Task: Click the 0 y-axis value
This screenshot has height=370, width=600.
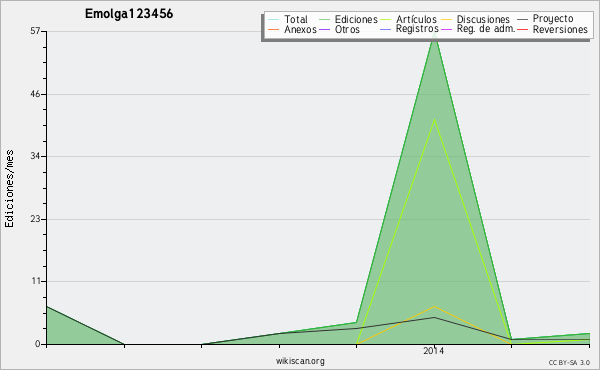Action: tap(38, 344)
